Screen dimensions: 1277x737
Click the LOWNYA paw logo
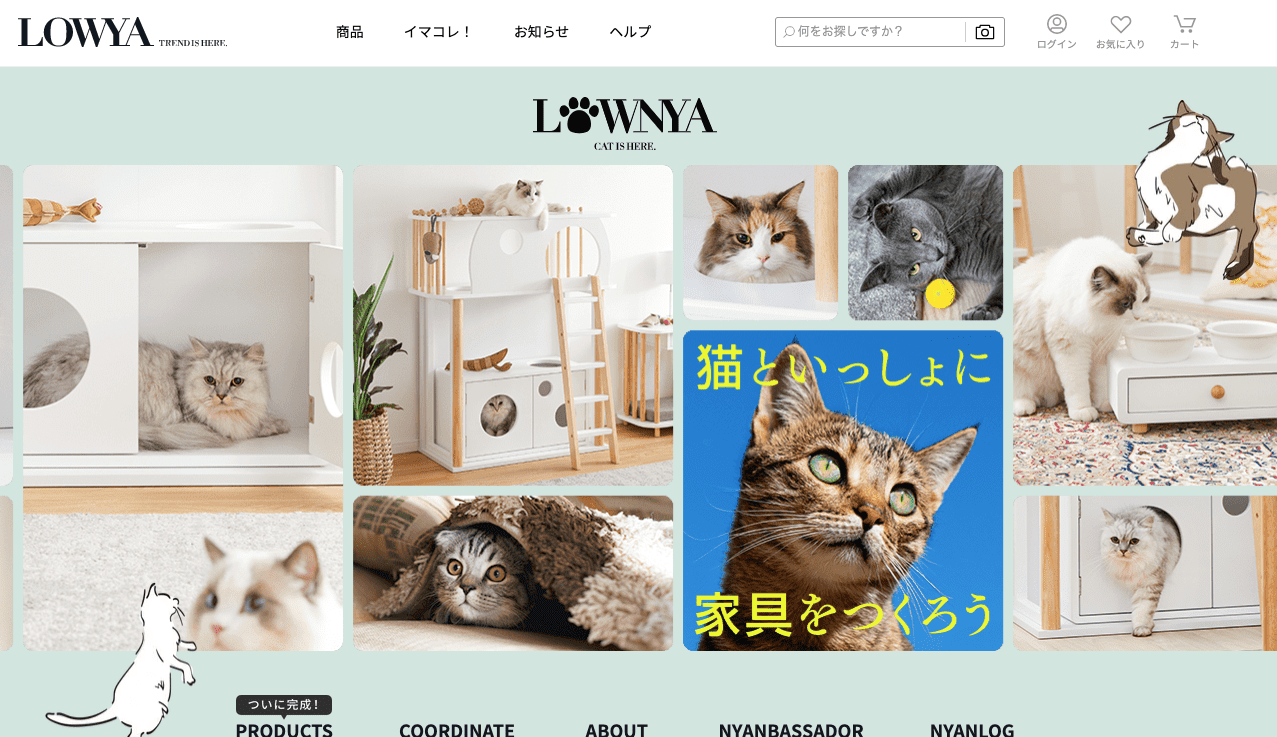625,123
